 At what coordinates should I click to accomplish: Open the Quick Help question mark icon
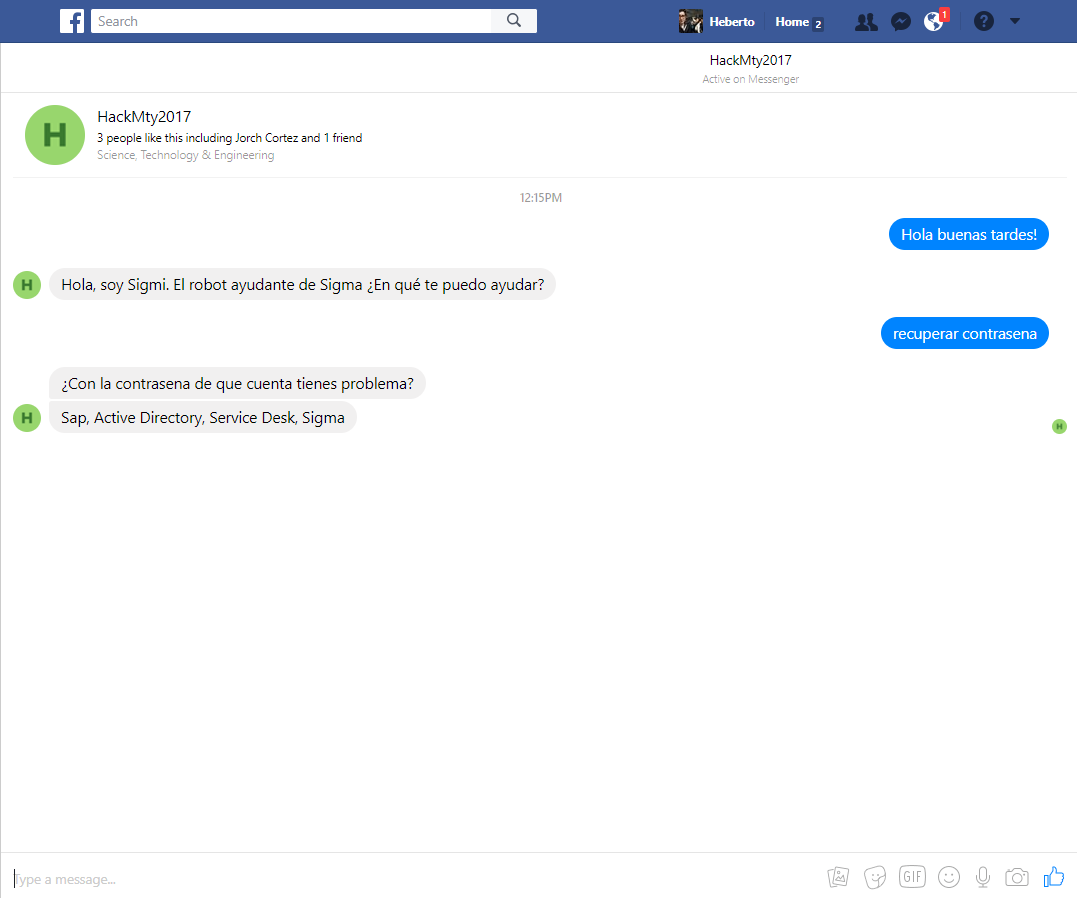[984, 21]
